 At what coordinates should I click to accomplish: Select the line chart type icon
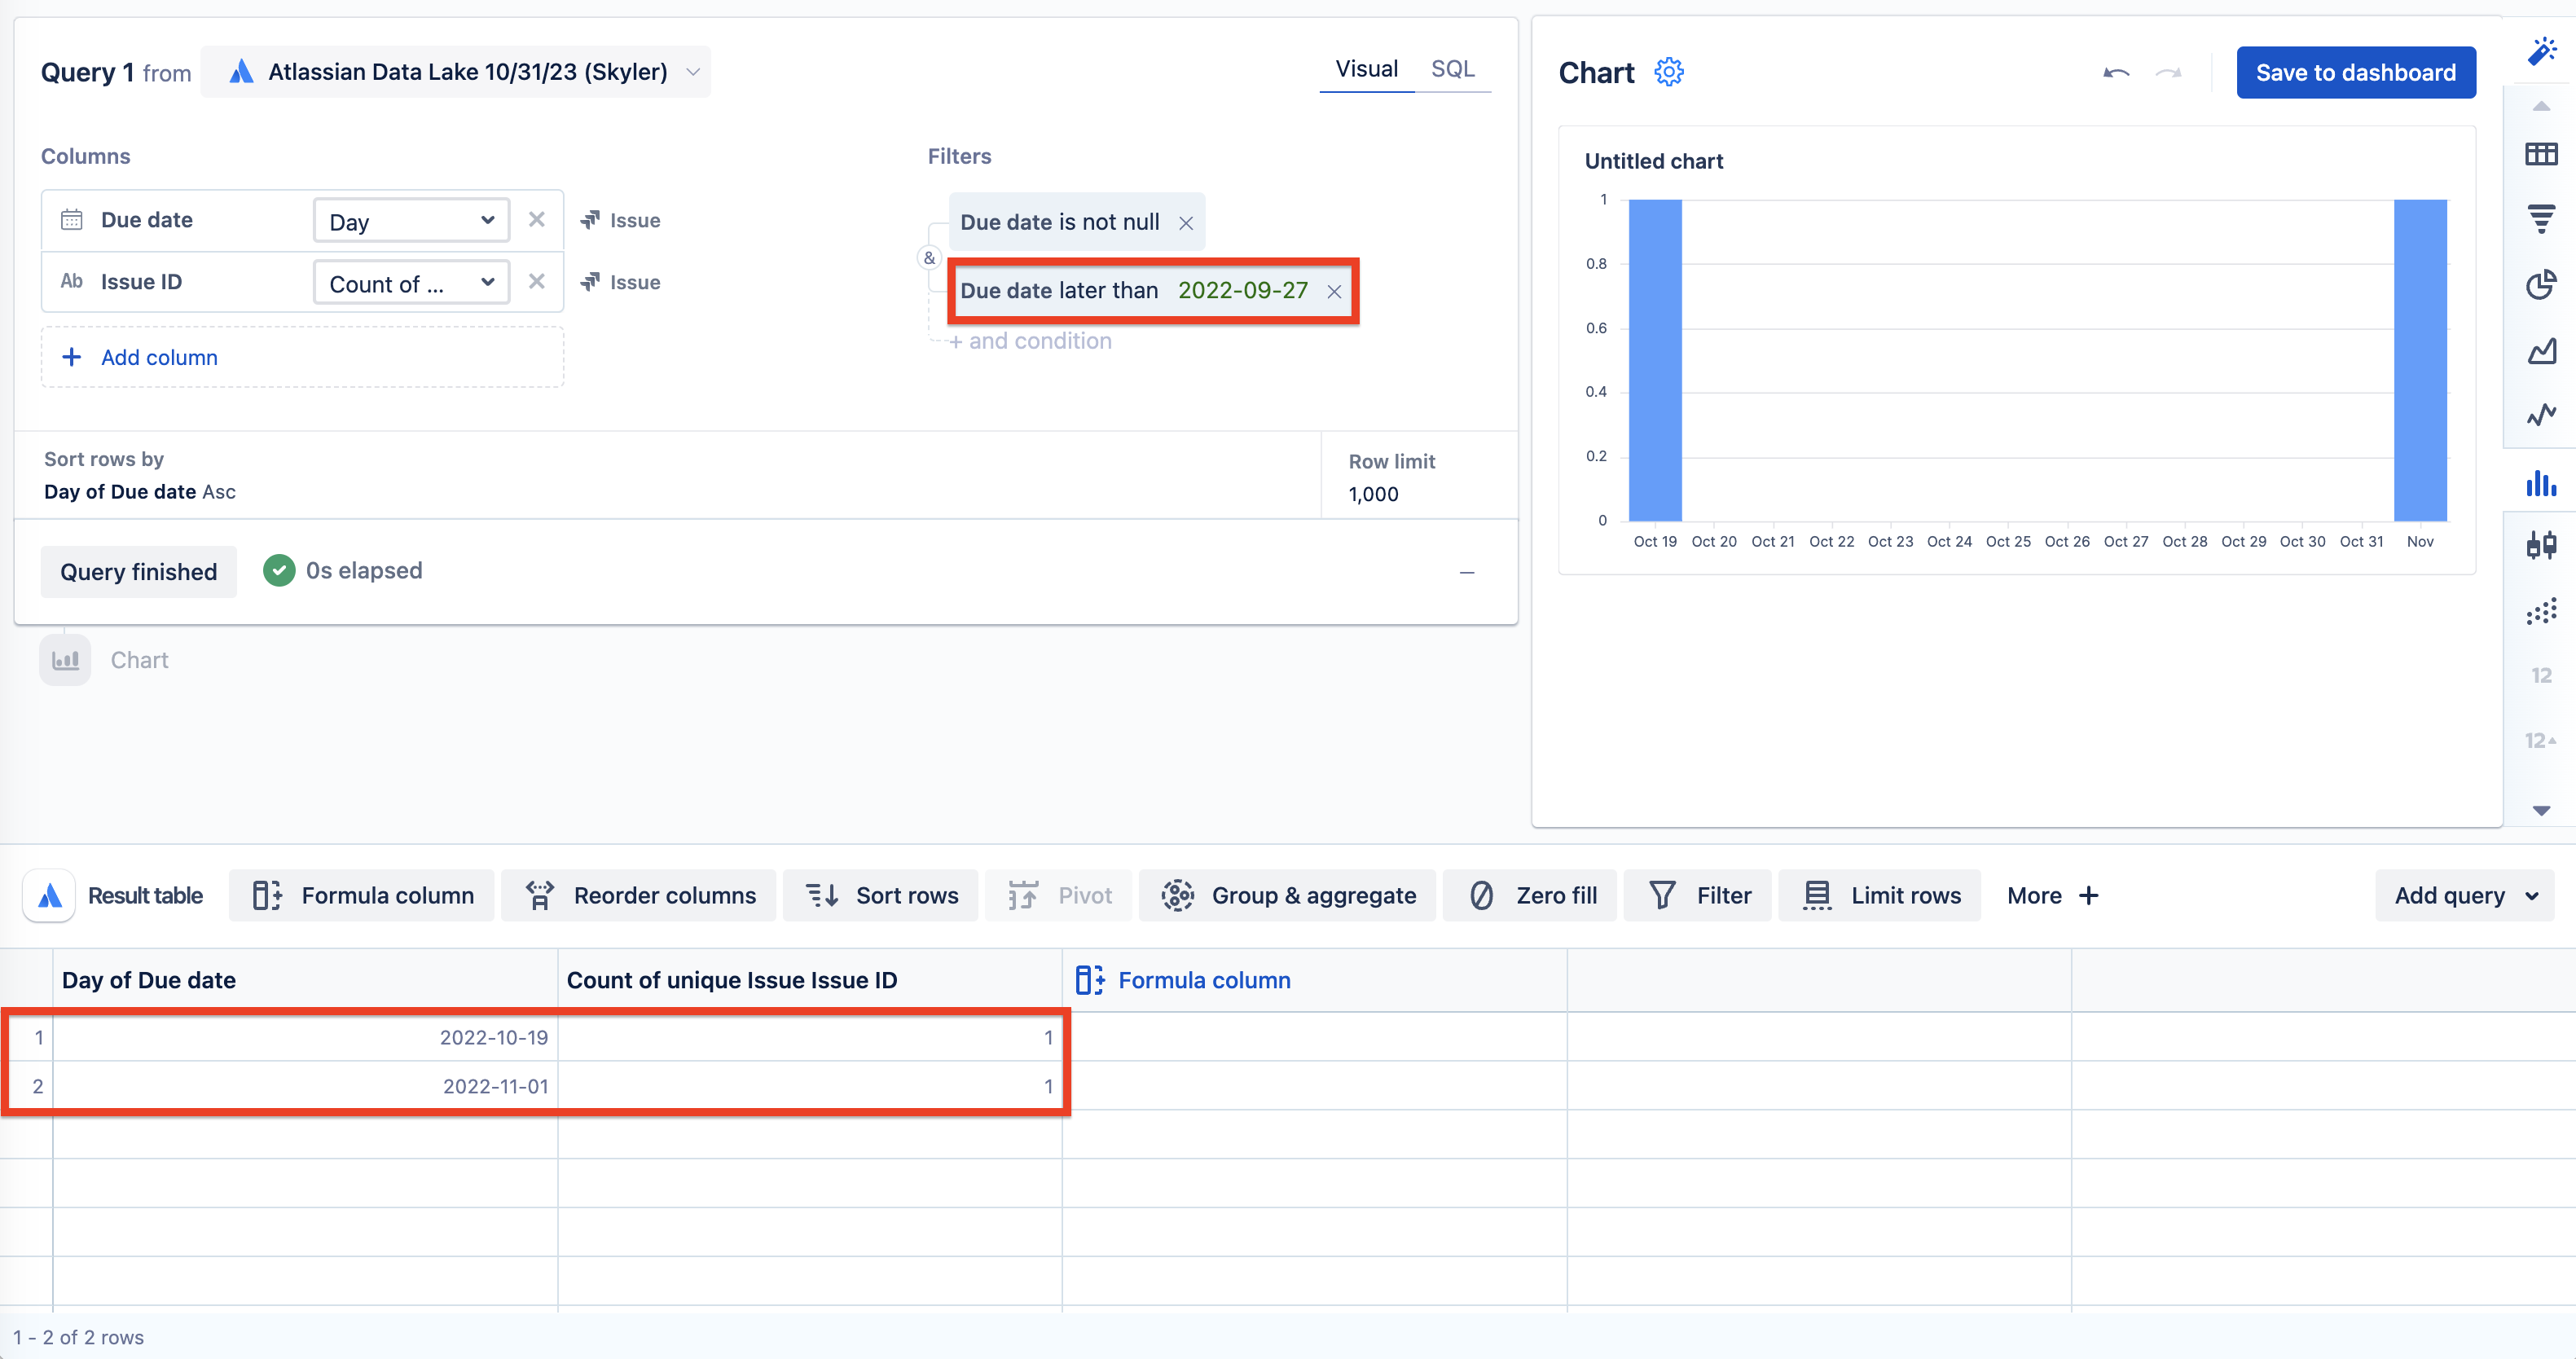[2540, 414]
